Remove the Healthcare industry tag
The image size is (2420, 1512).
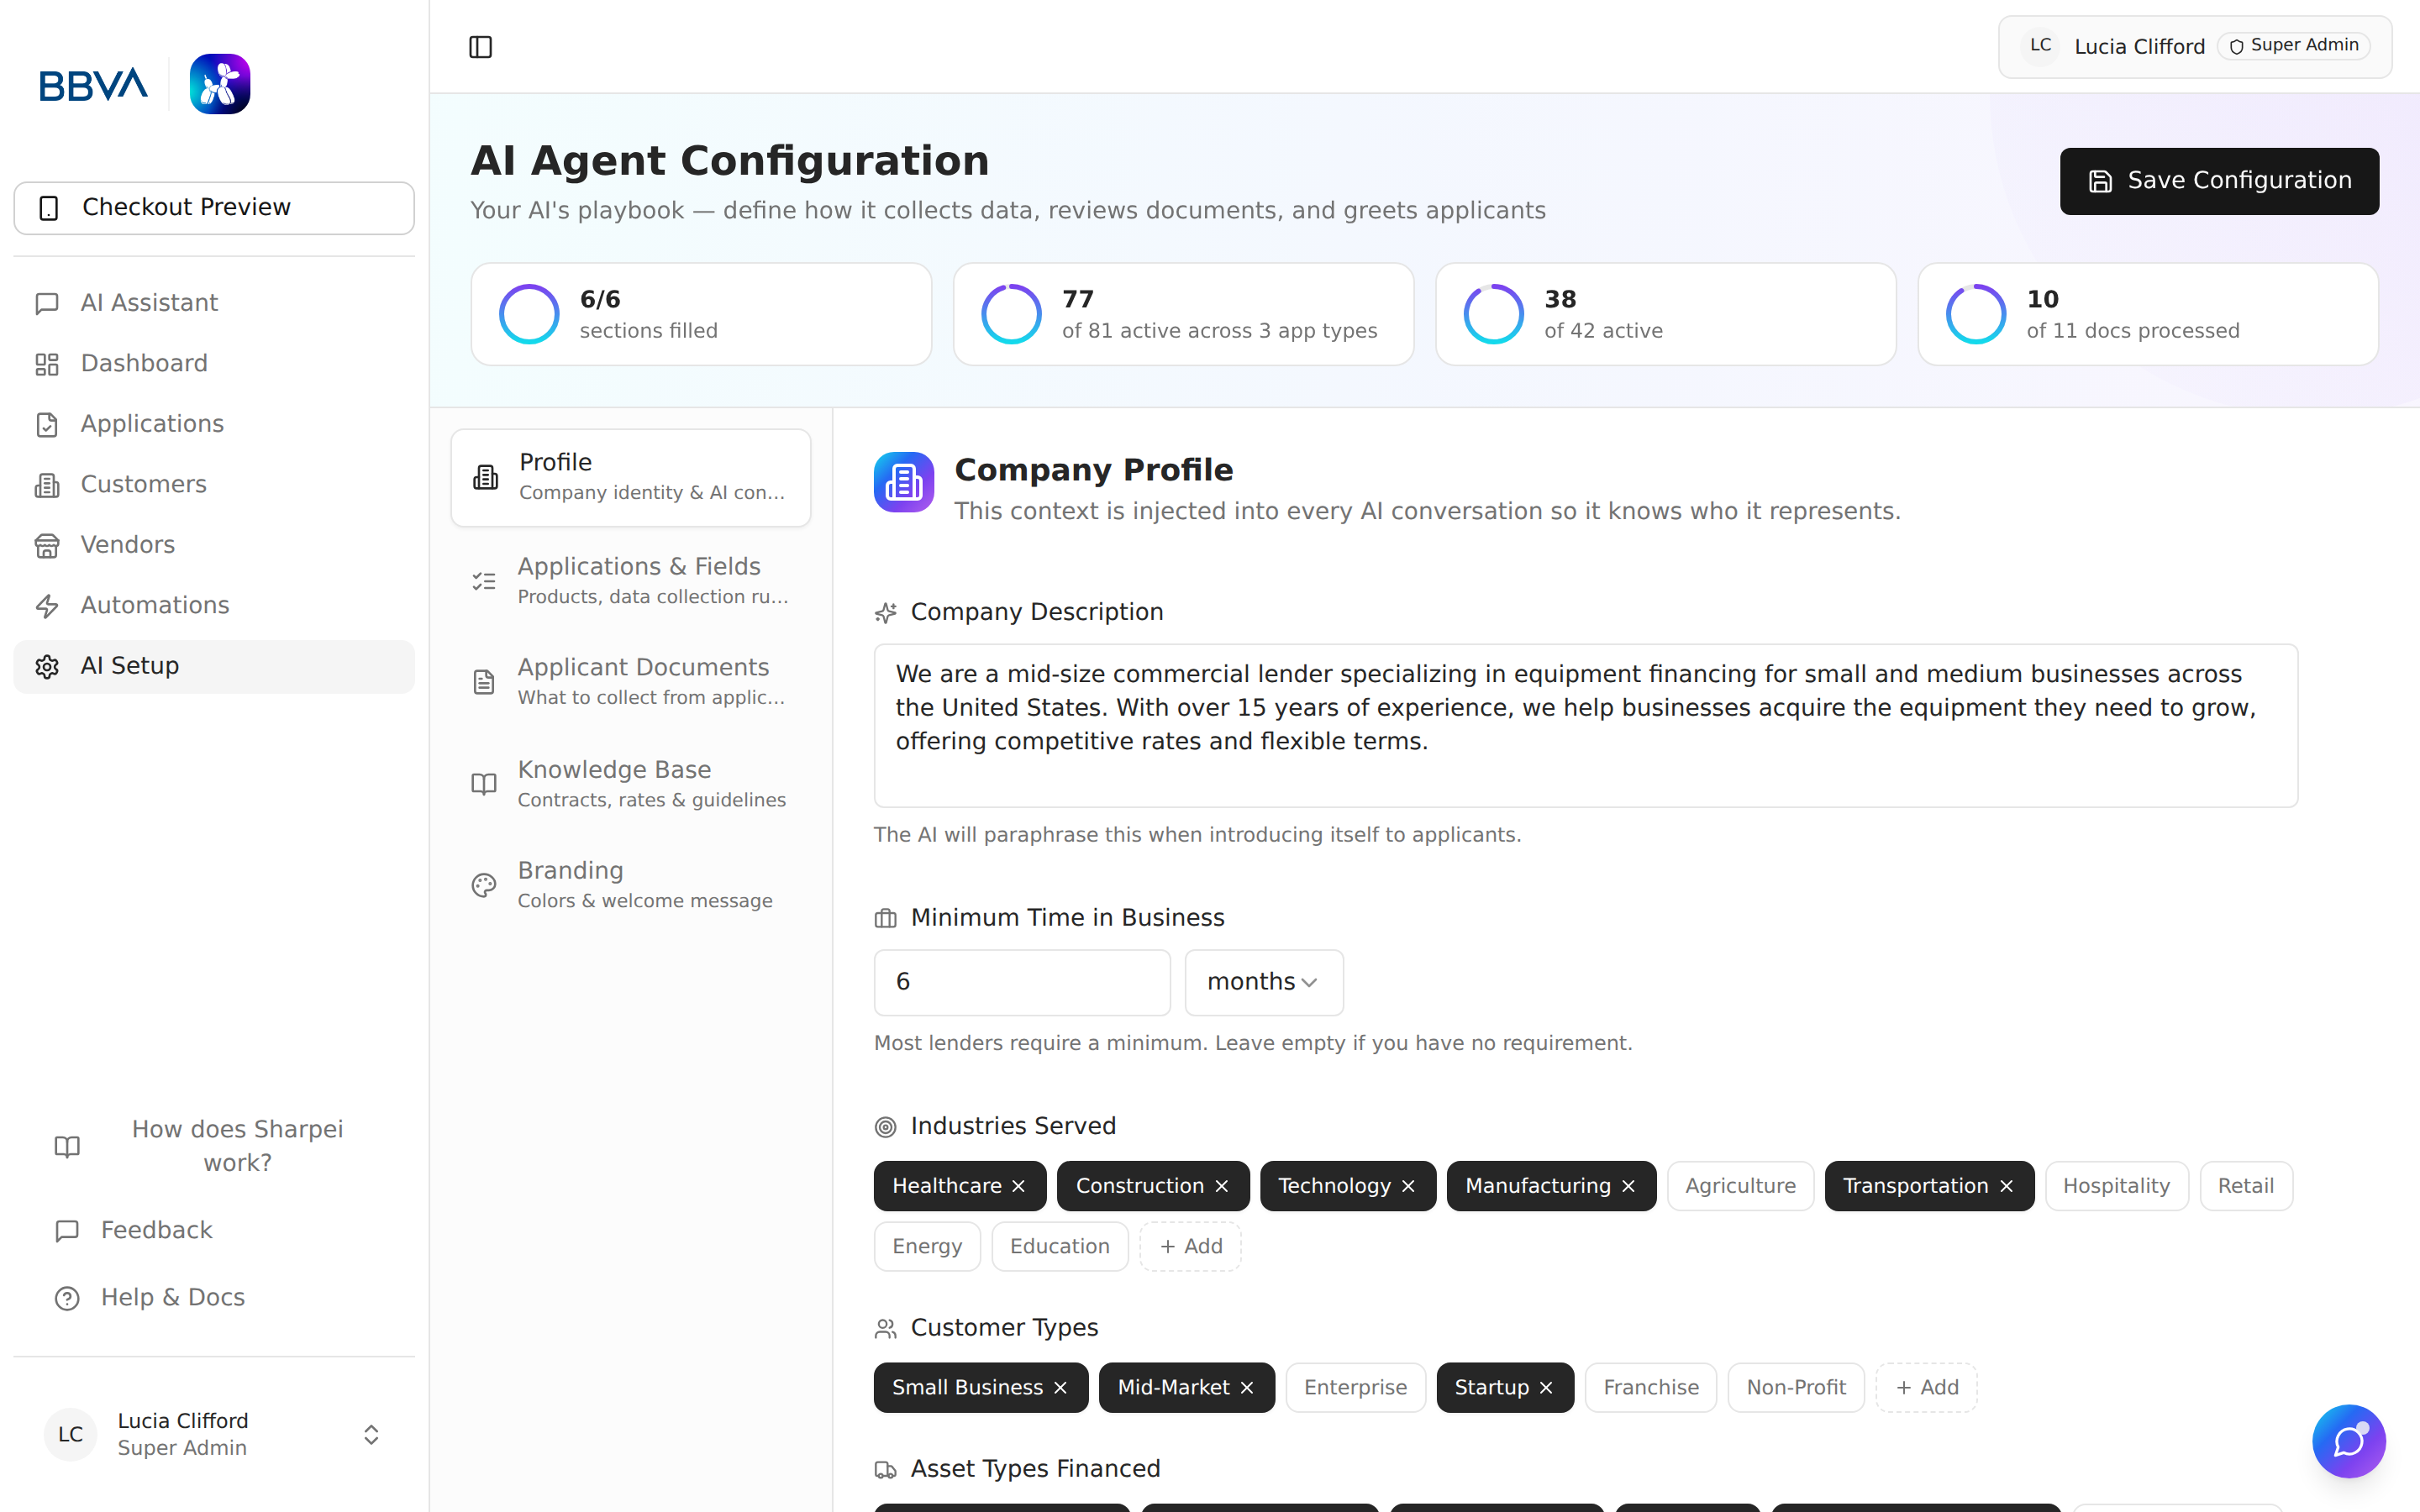point(1019,1186)
